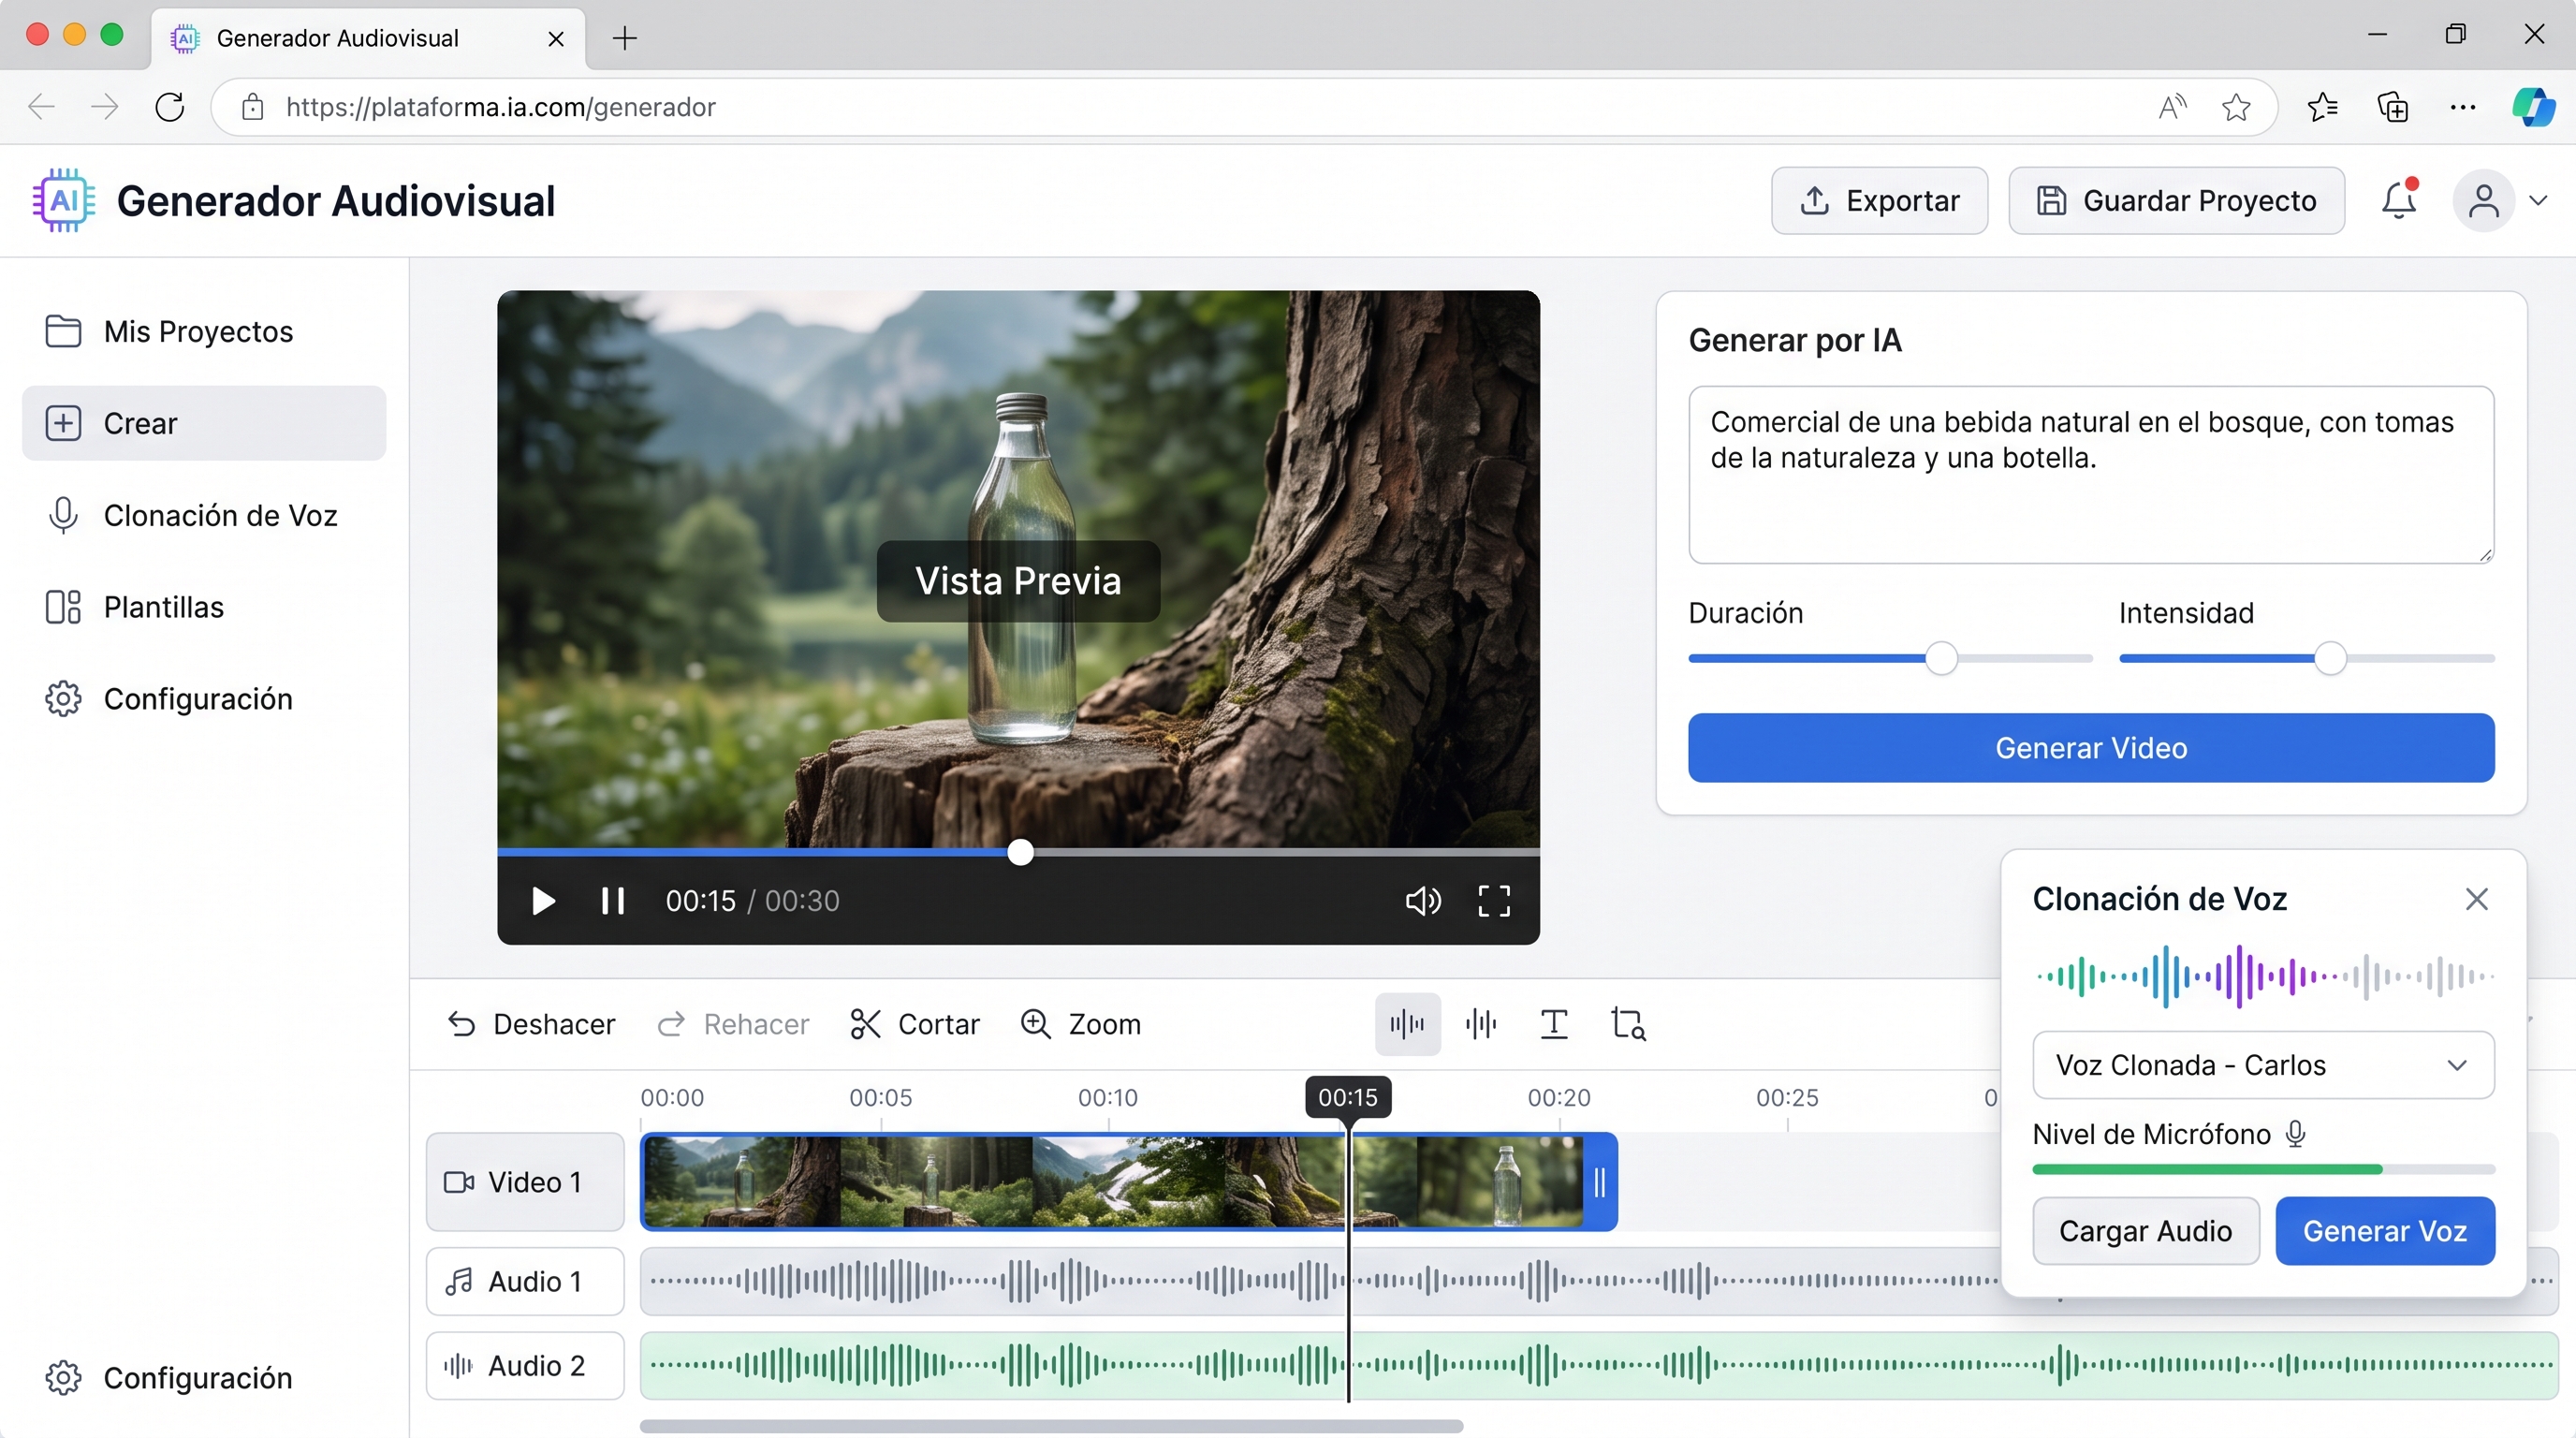
Task: Click Guardar Proyecto button
Action: (2176, 201)
